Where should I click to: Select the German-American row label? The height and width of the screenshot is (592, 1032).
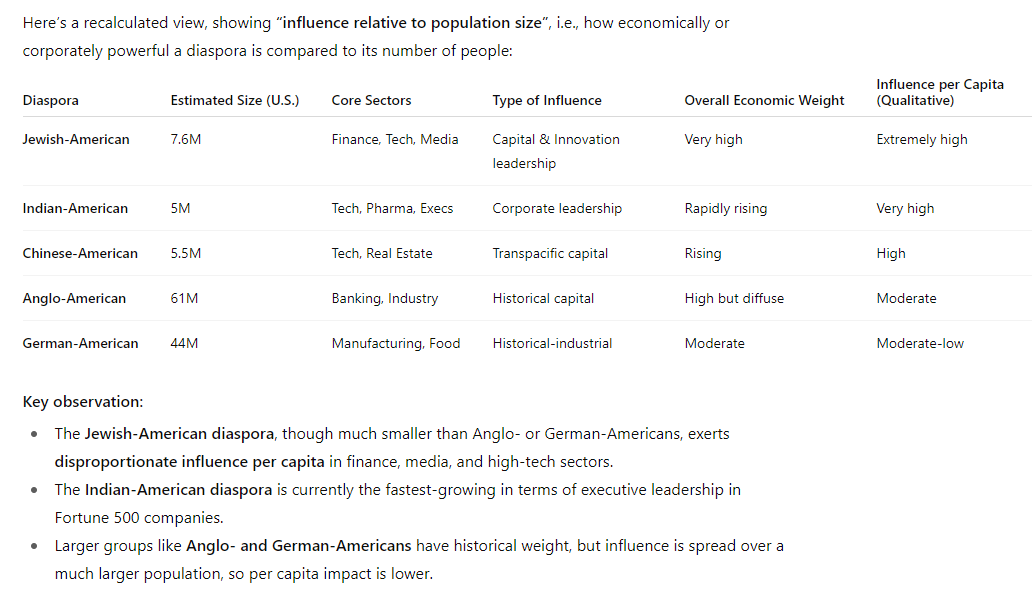tap(80, 344)
